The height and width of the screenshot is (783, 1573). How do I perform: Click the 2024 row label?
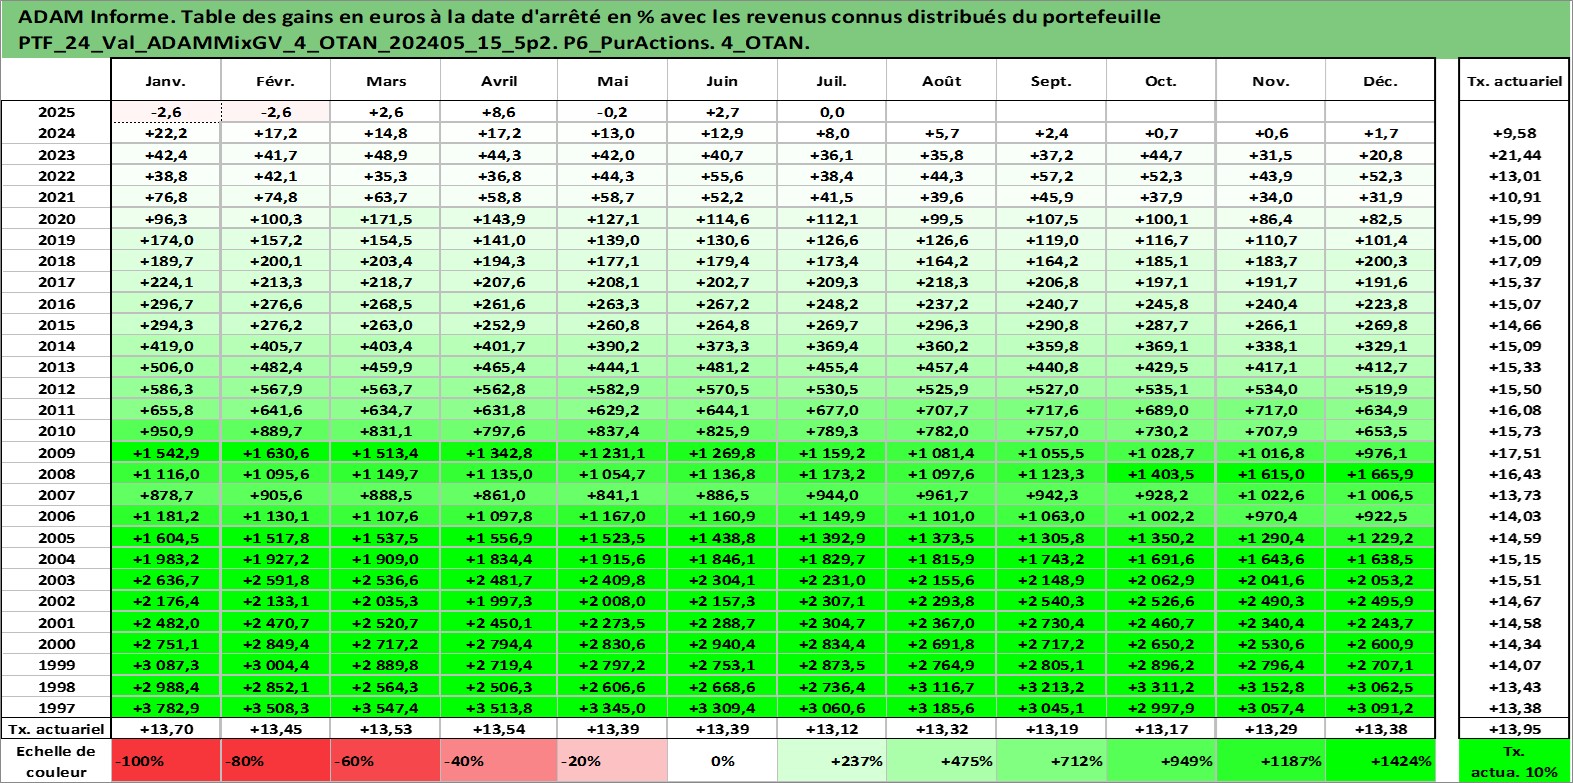tap(56, 133)
